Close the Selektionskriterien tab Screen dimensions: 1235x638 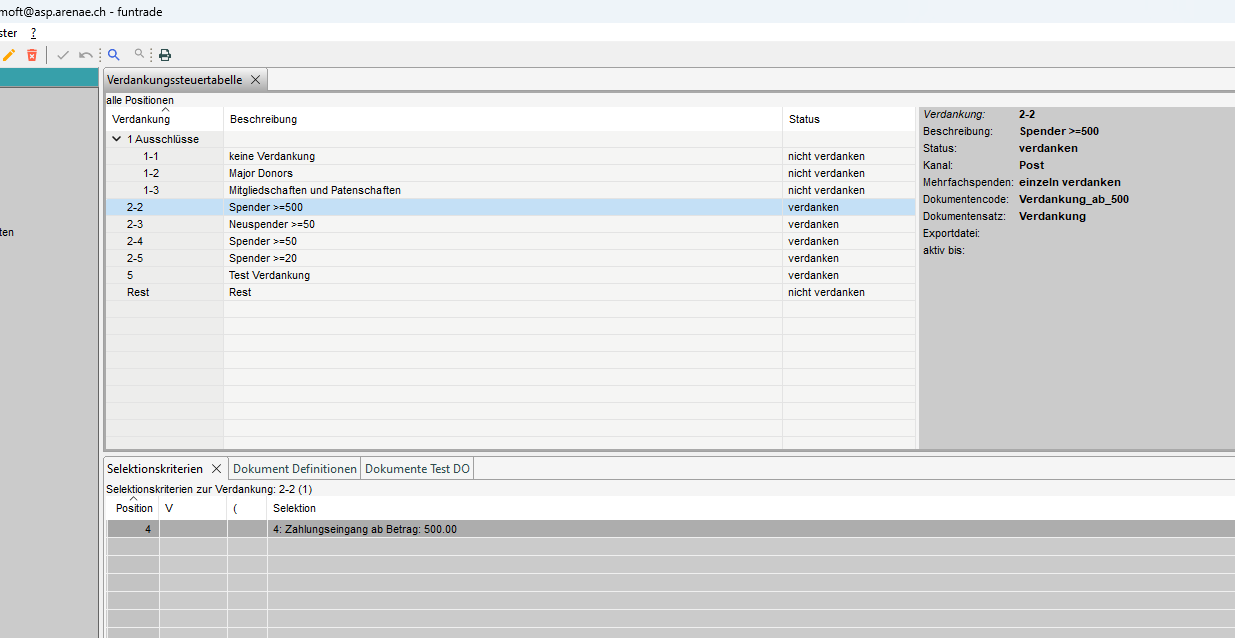point(216,469)
